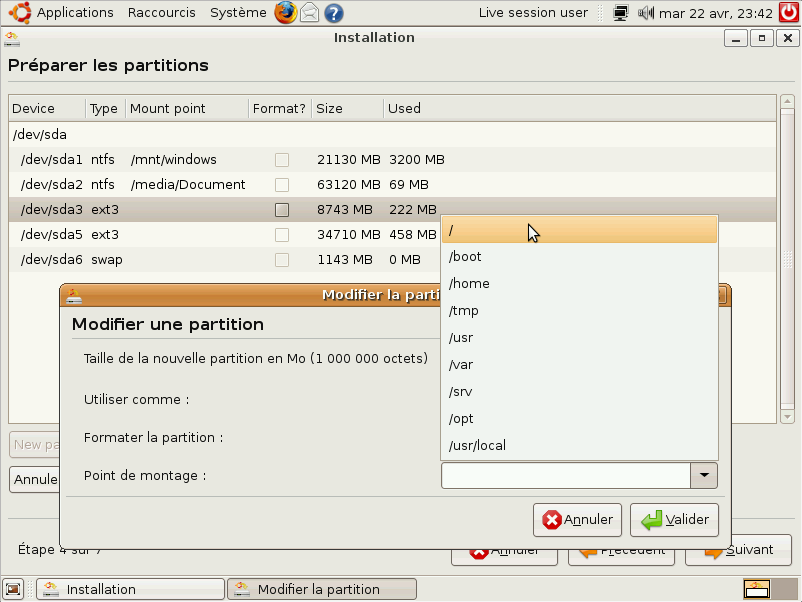Click /media/Document mount point cell

pyautogui.click(x=188, y=185)
